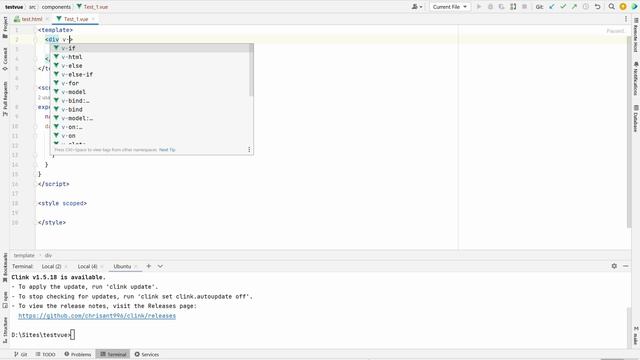640x360 pixels.
Task: Close the Ubuntu terminal tab
Action: point(137,267)
